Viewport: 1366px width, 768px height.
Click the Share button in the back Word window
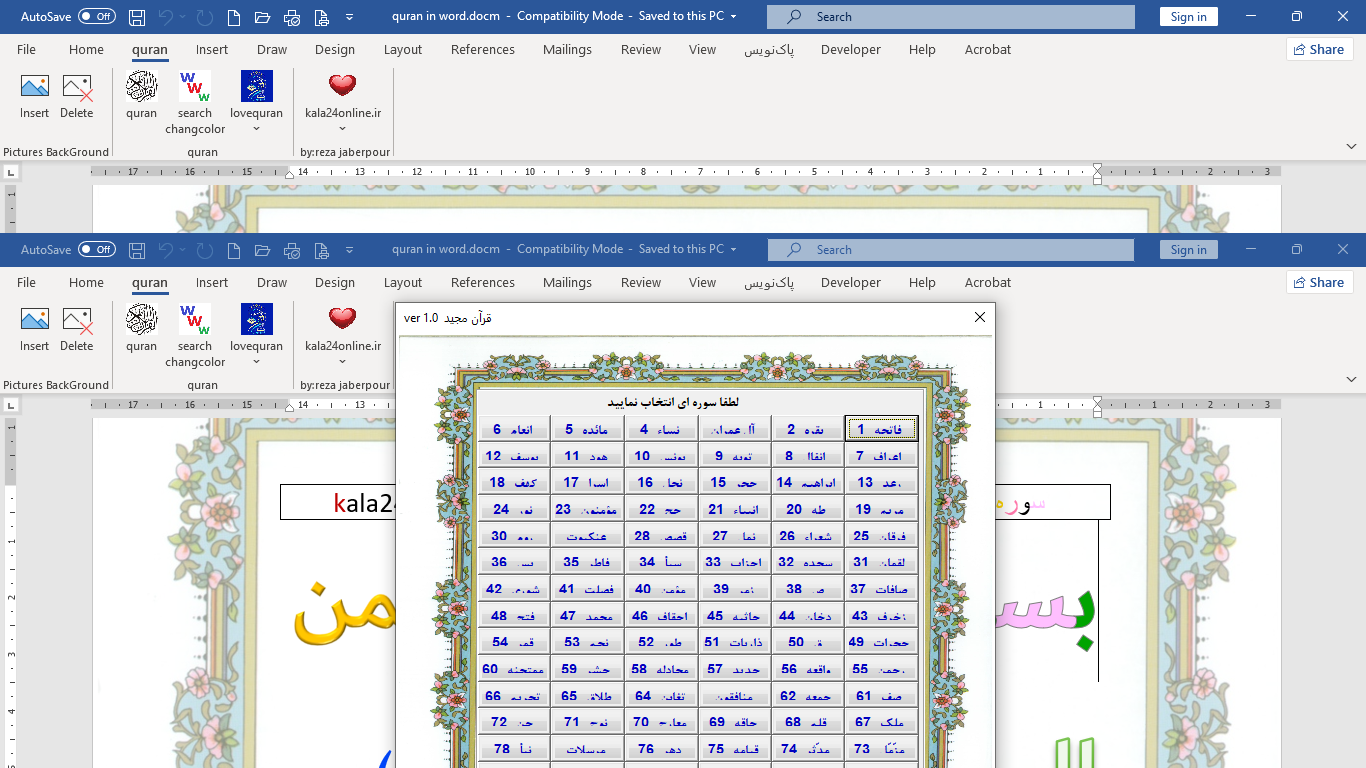1320,50
